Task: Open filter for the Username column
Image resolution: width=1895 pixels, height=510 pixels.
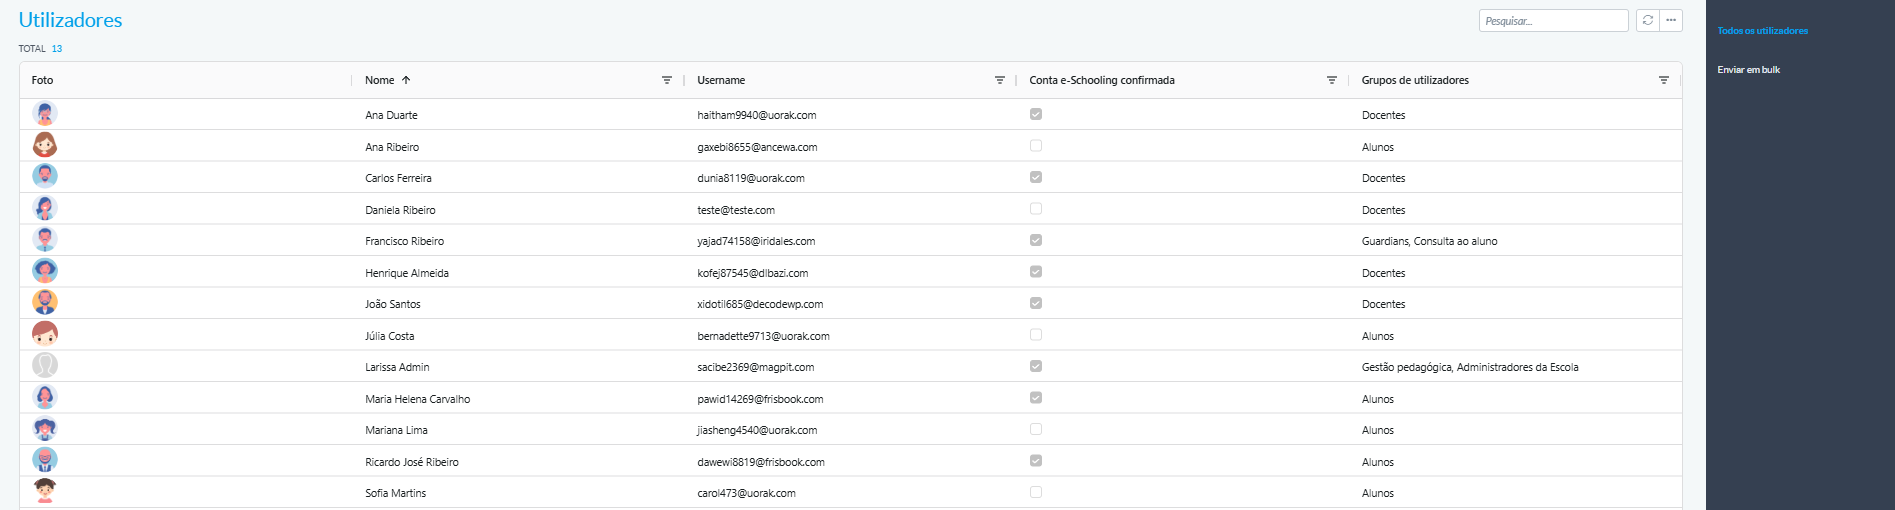Action: point(999,80)
